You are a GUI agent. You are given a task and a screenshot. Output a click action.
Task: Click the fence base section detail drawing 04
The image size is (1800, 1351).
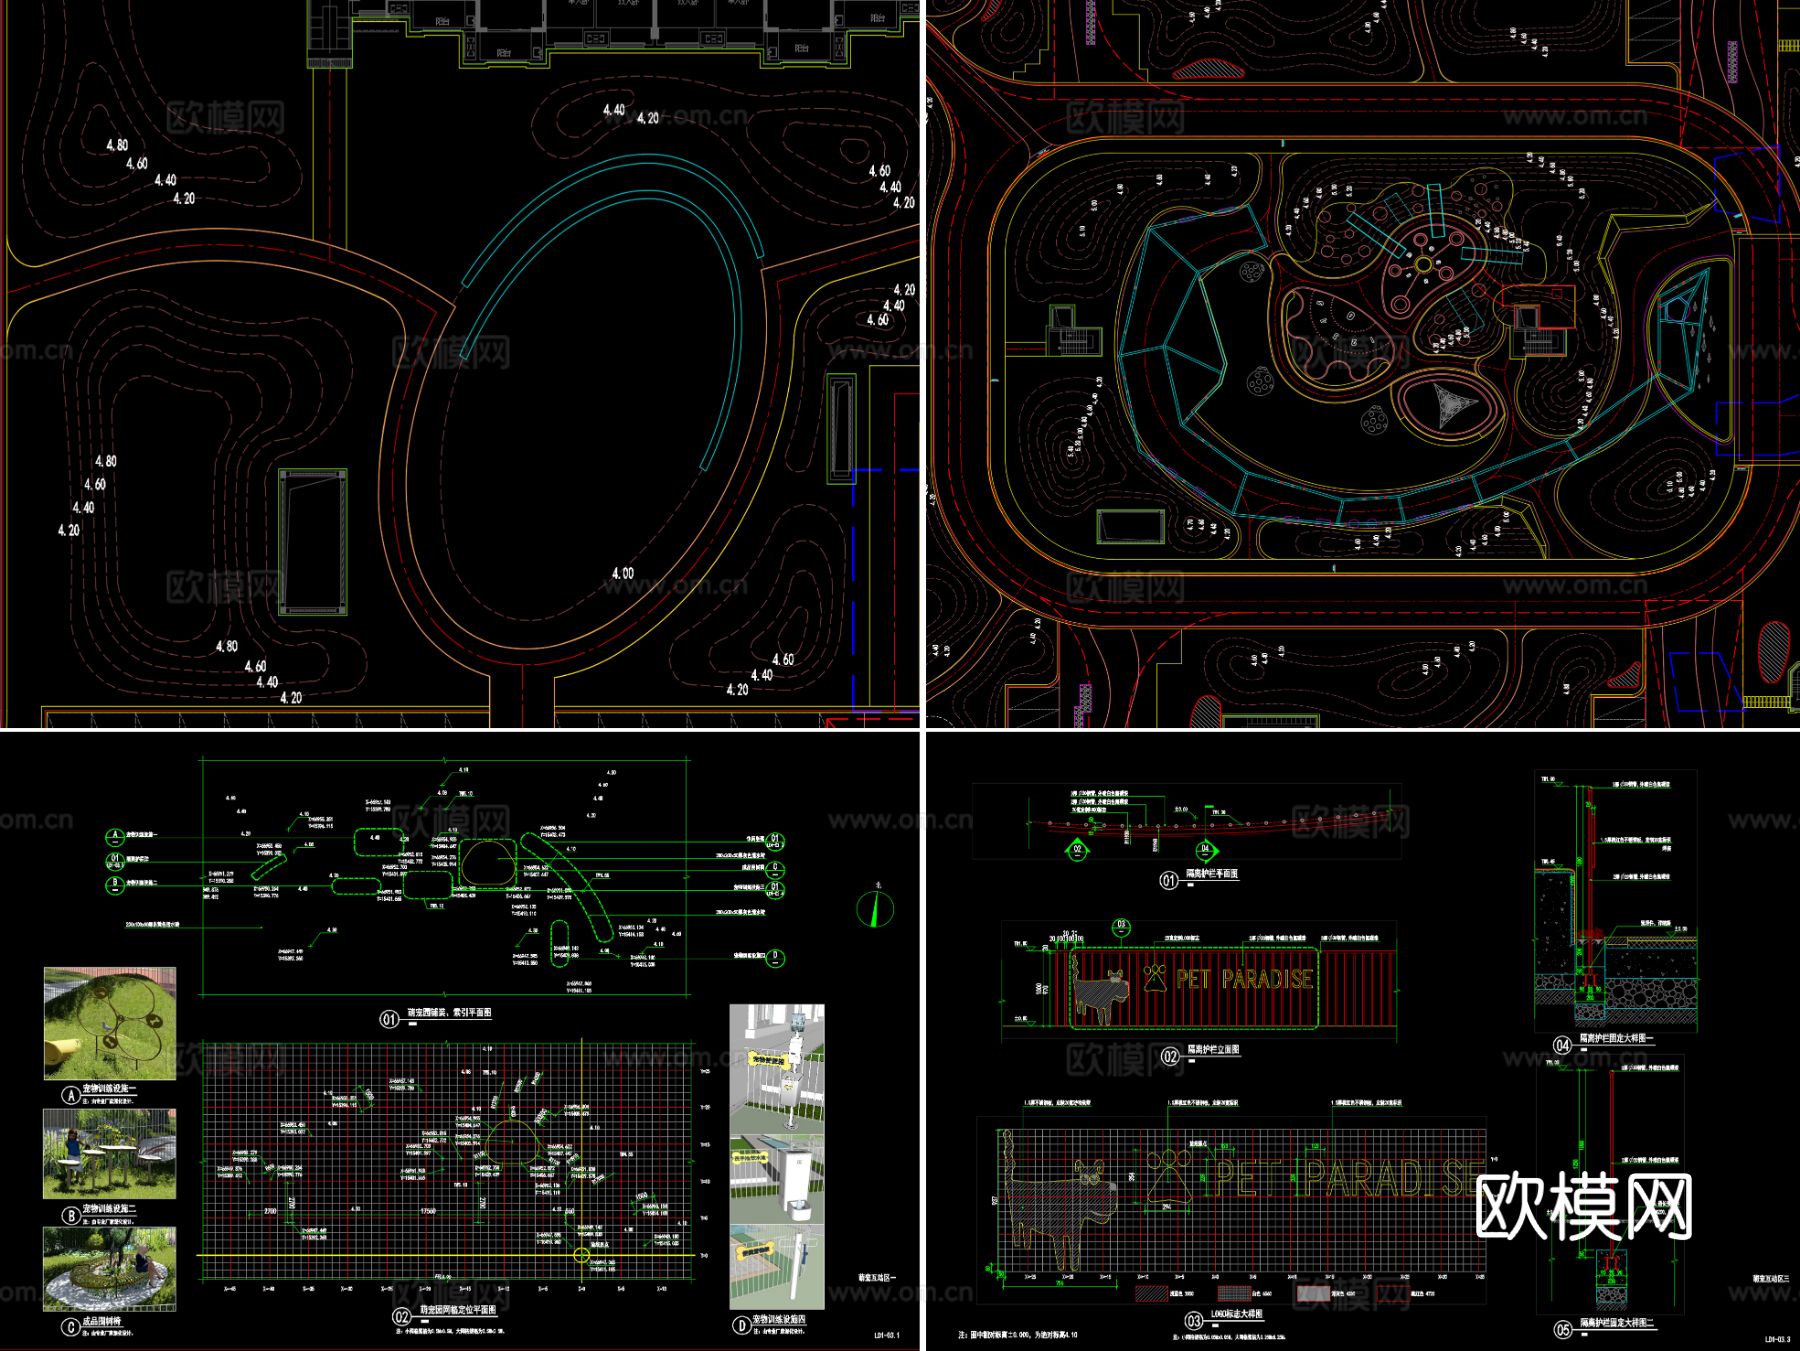pos(1615,900)
